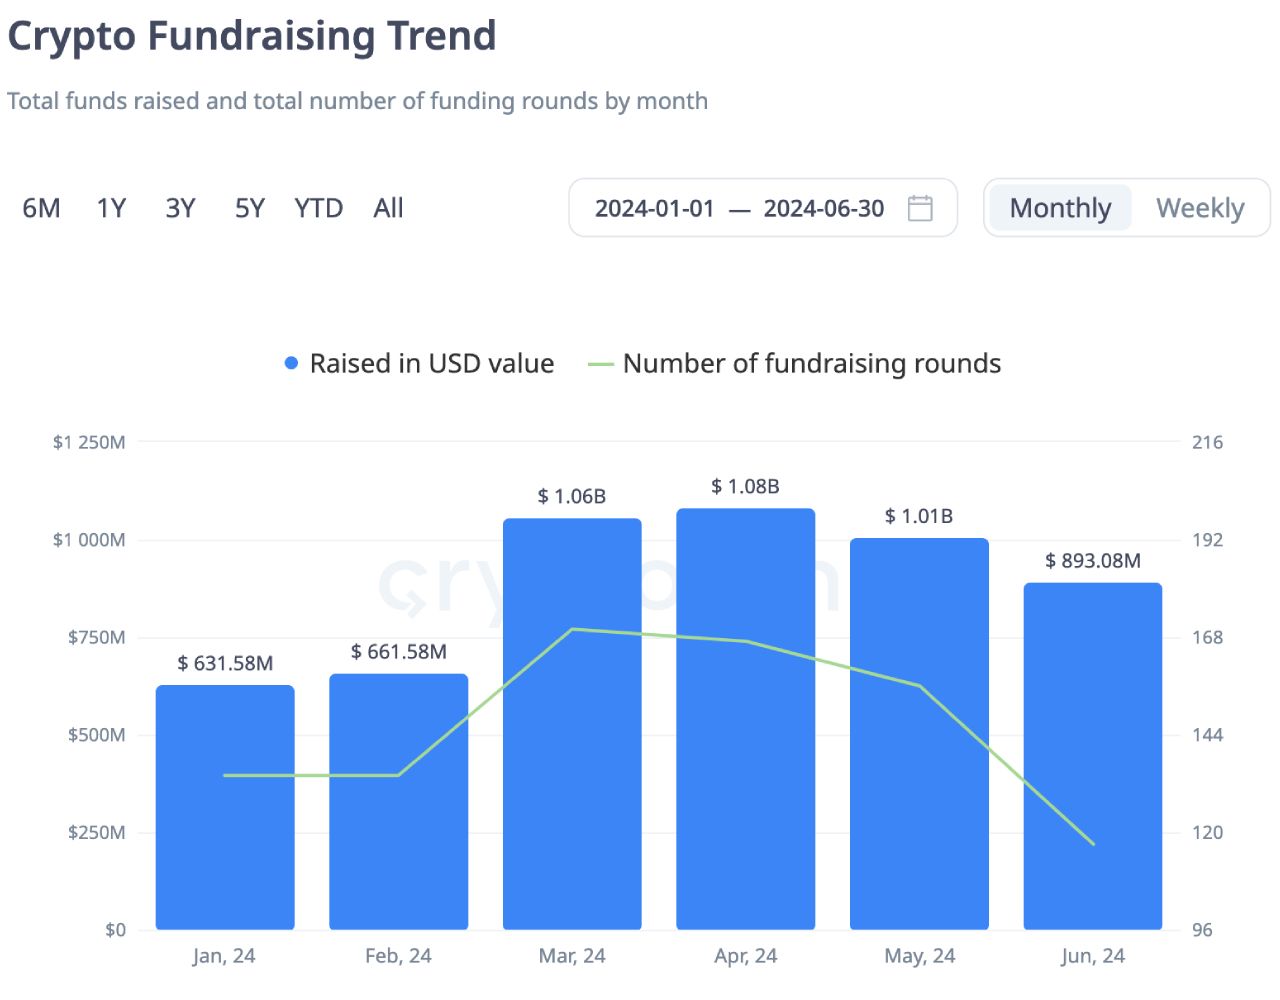
Task: Click the 'Mar, 24' axis label
Action: (x=572, y=956)
